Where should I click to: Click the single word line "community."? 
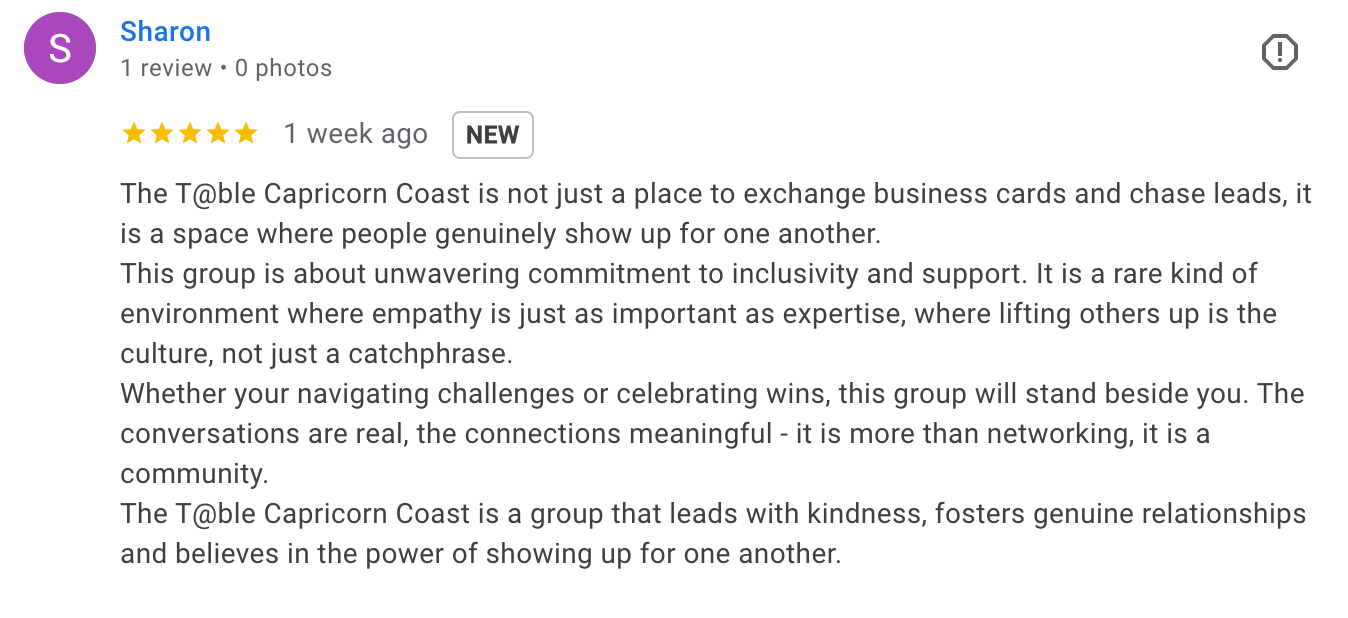tap(194, 473)
